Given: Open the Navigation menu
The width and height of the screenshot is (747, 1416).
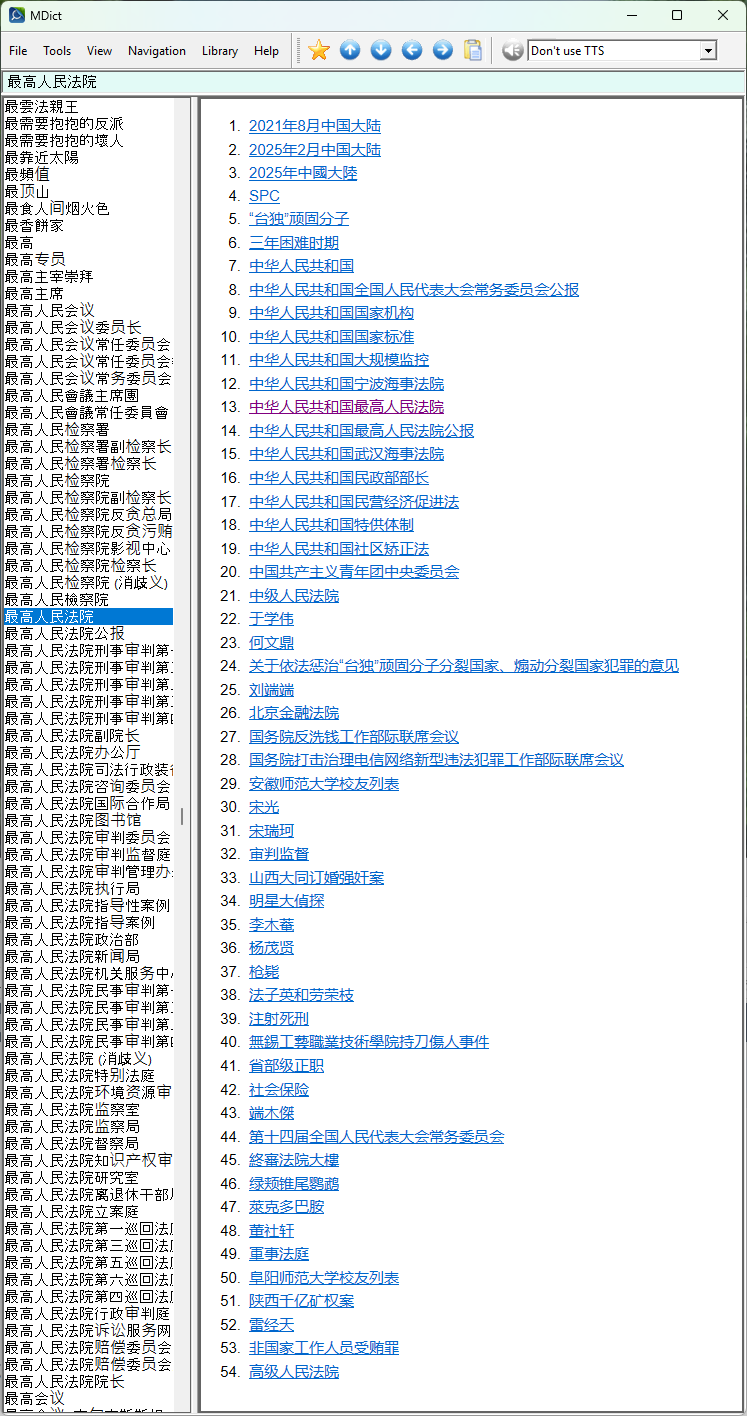Looking at the screenshot, I should pyautogui.click(x=157, y=51).
